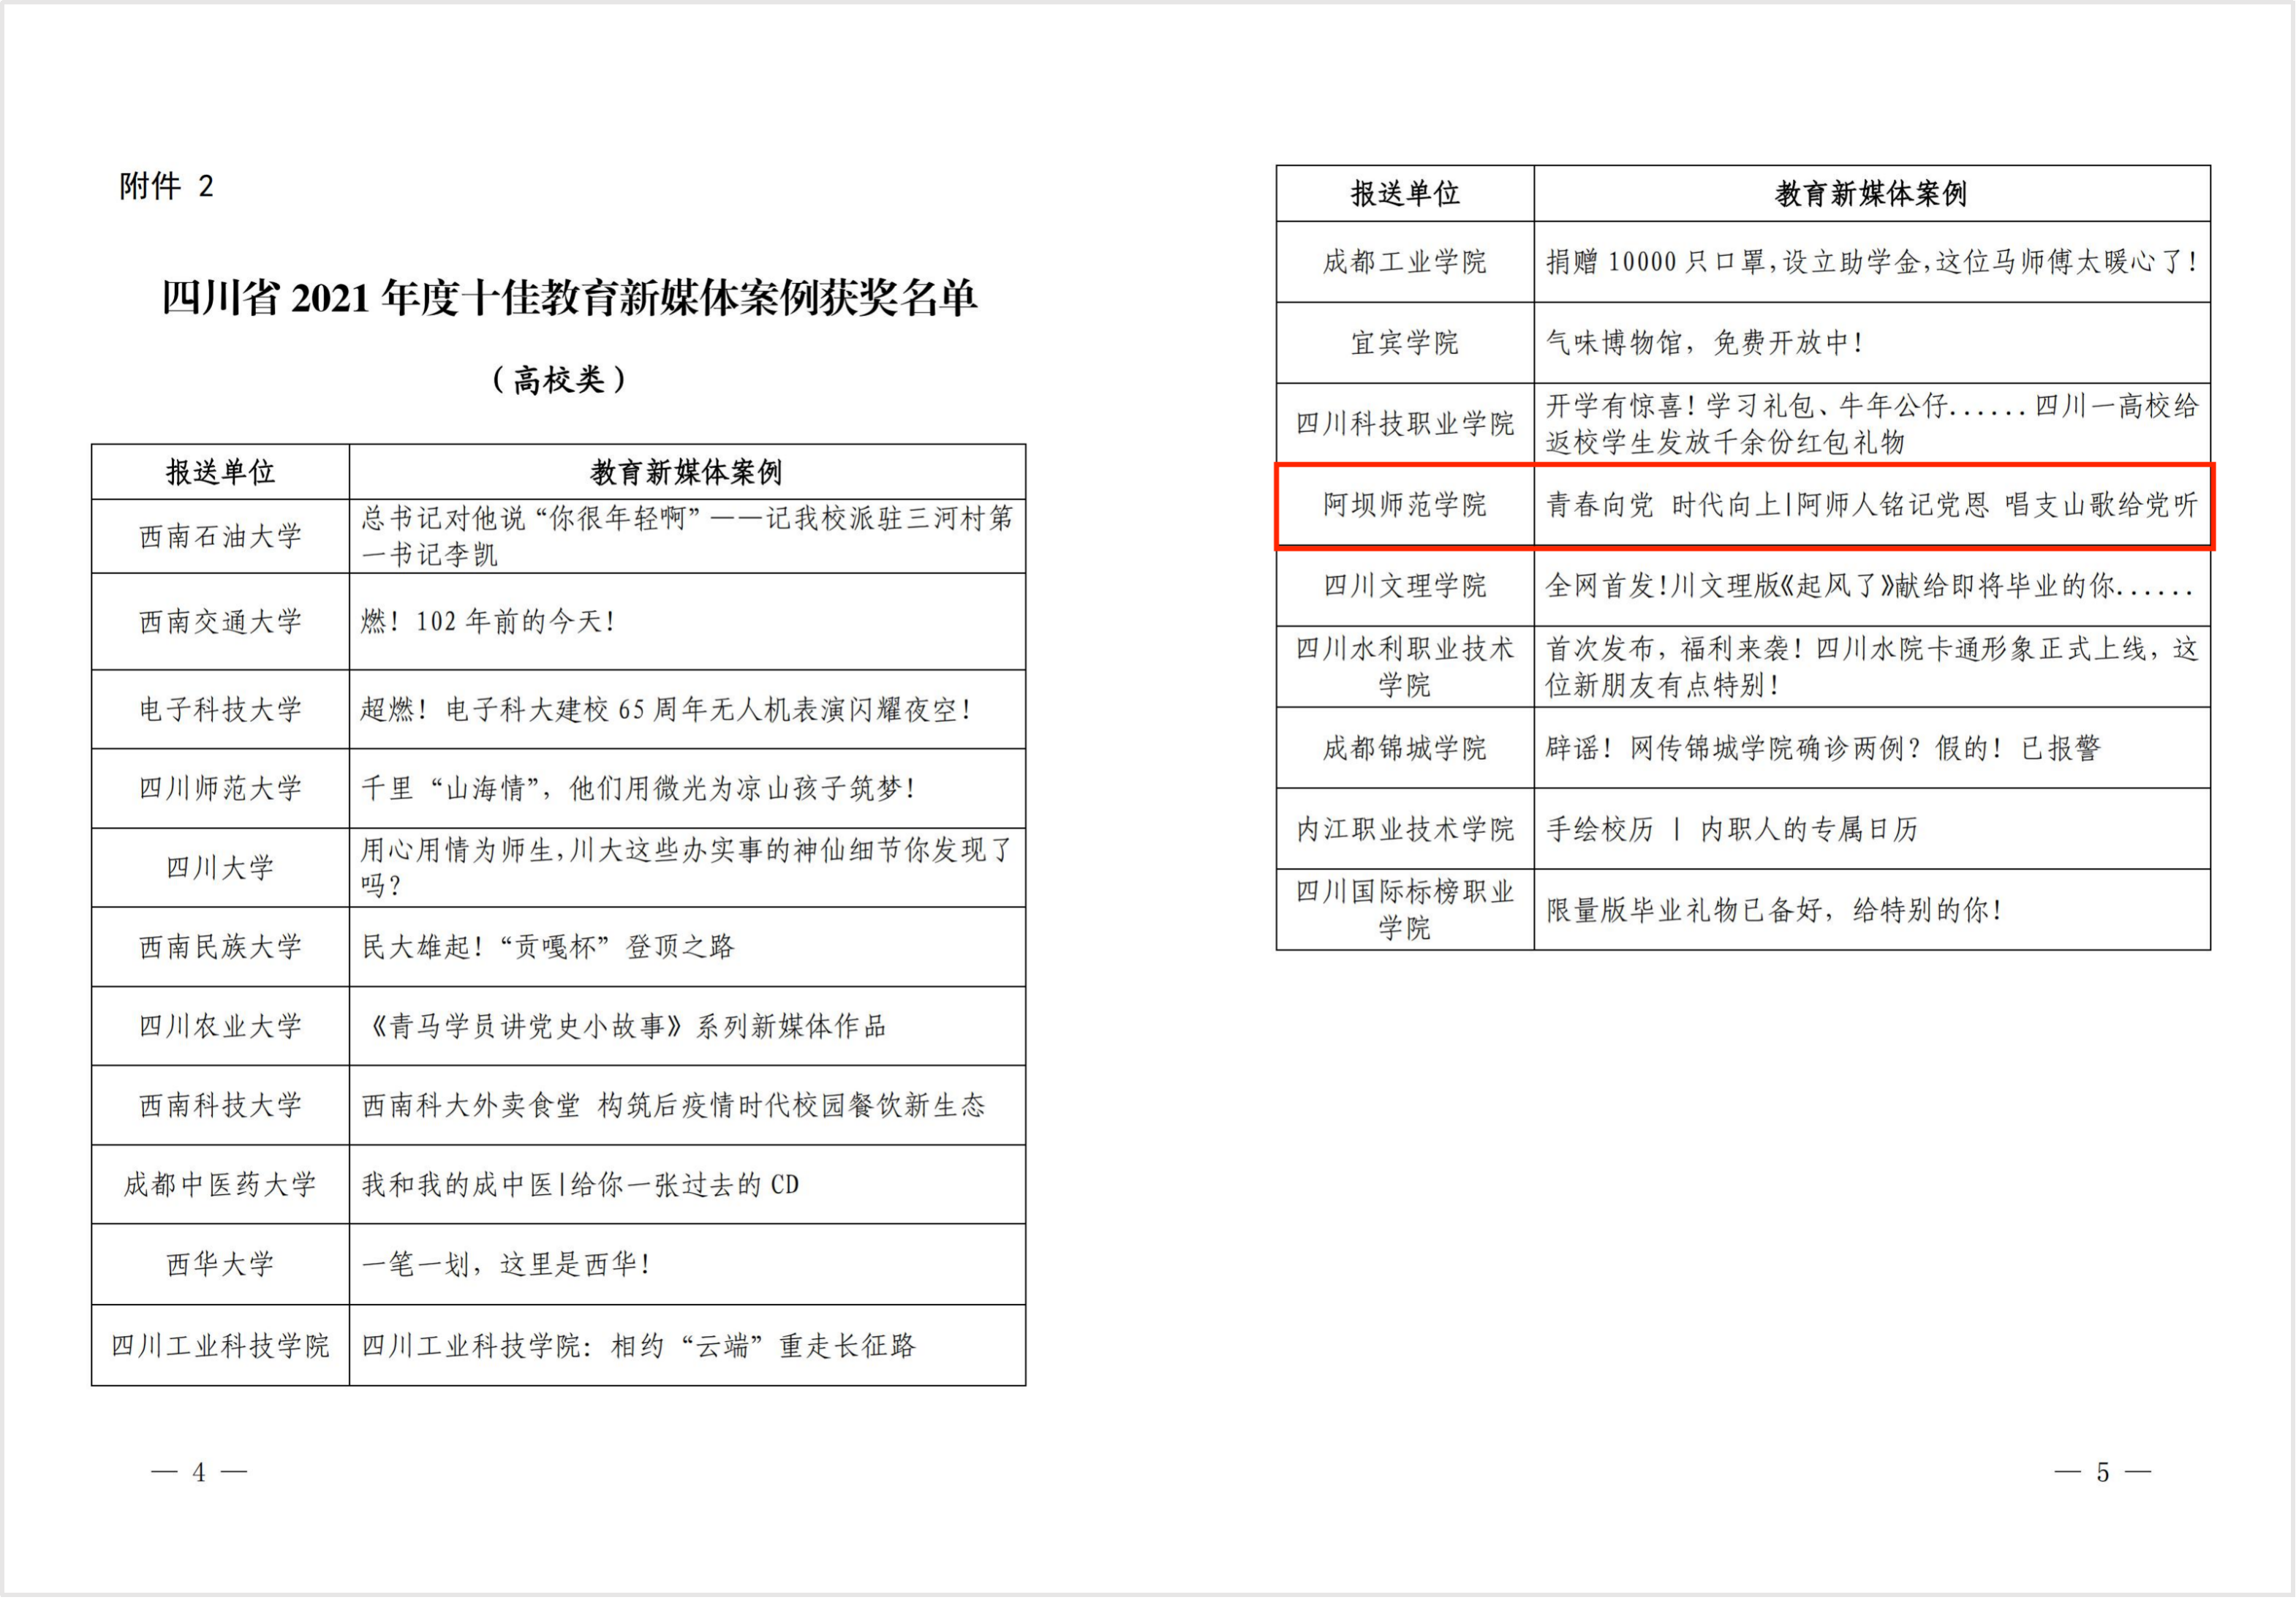Click the cell '西华大学'
The height and width of the screenshot is (1600, 2296).
click(x=220, y=1265)
